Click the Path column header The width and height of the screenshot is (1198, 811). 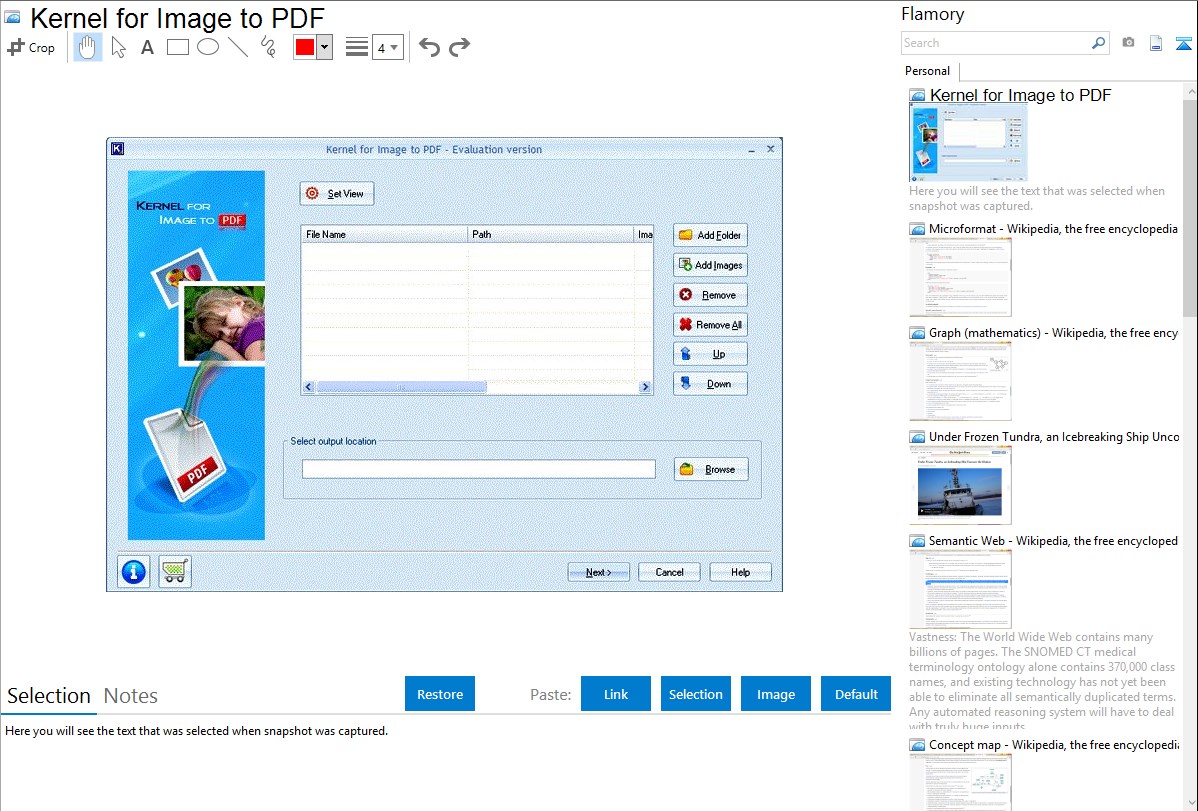pyautogui.click(x=551, y=234)
